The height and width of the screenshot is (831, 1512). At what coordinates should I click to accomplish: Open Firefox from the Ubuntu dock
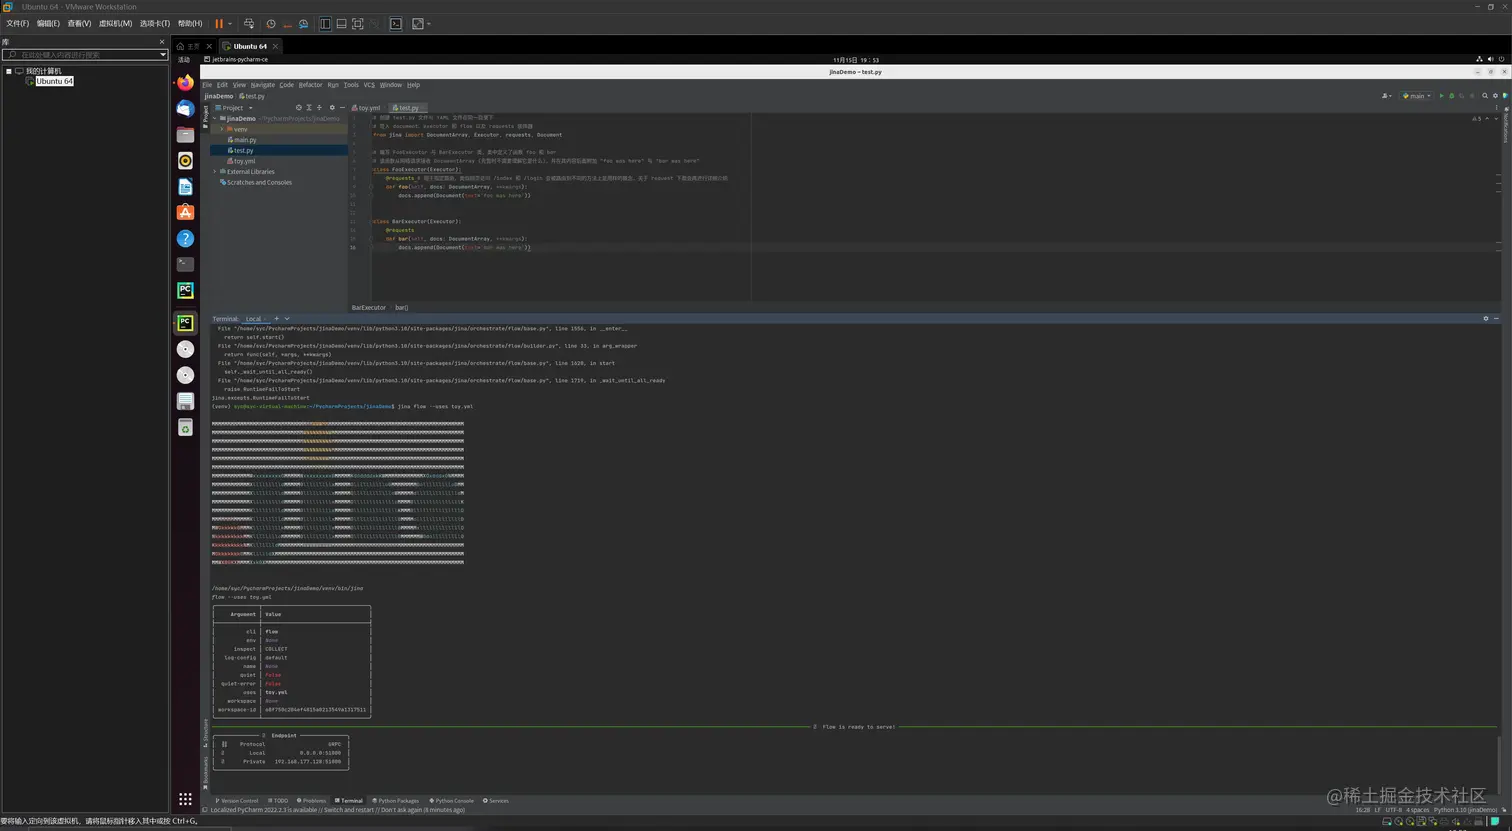[x=185, y=83]
